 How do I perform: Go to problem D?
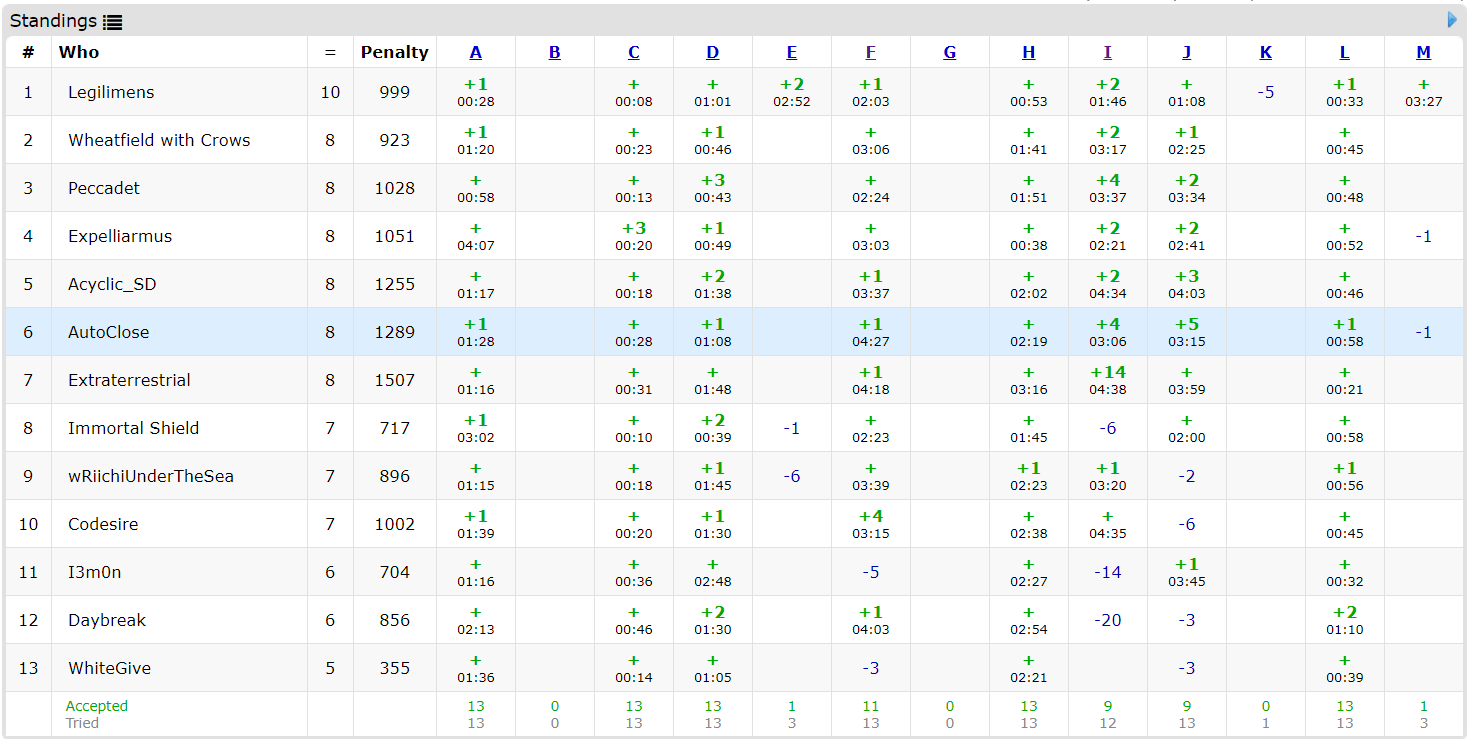712,53
